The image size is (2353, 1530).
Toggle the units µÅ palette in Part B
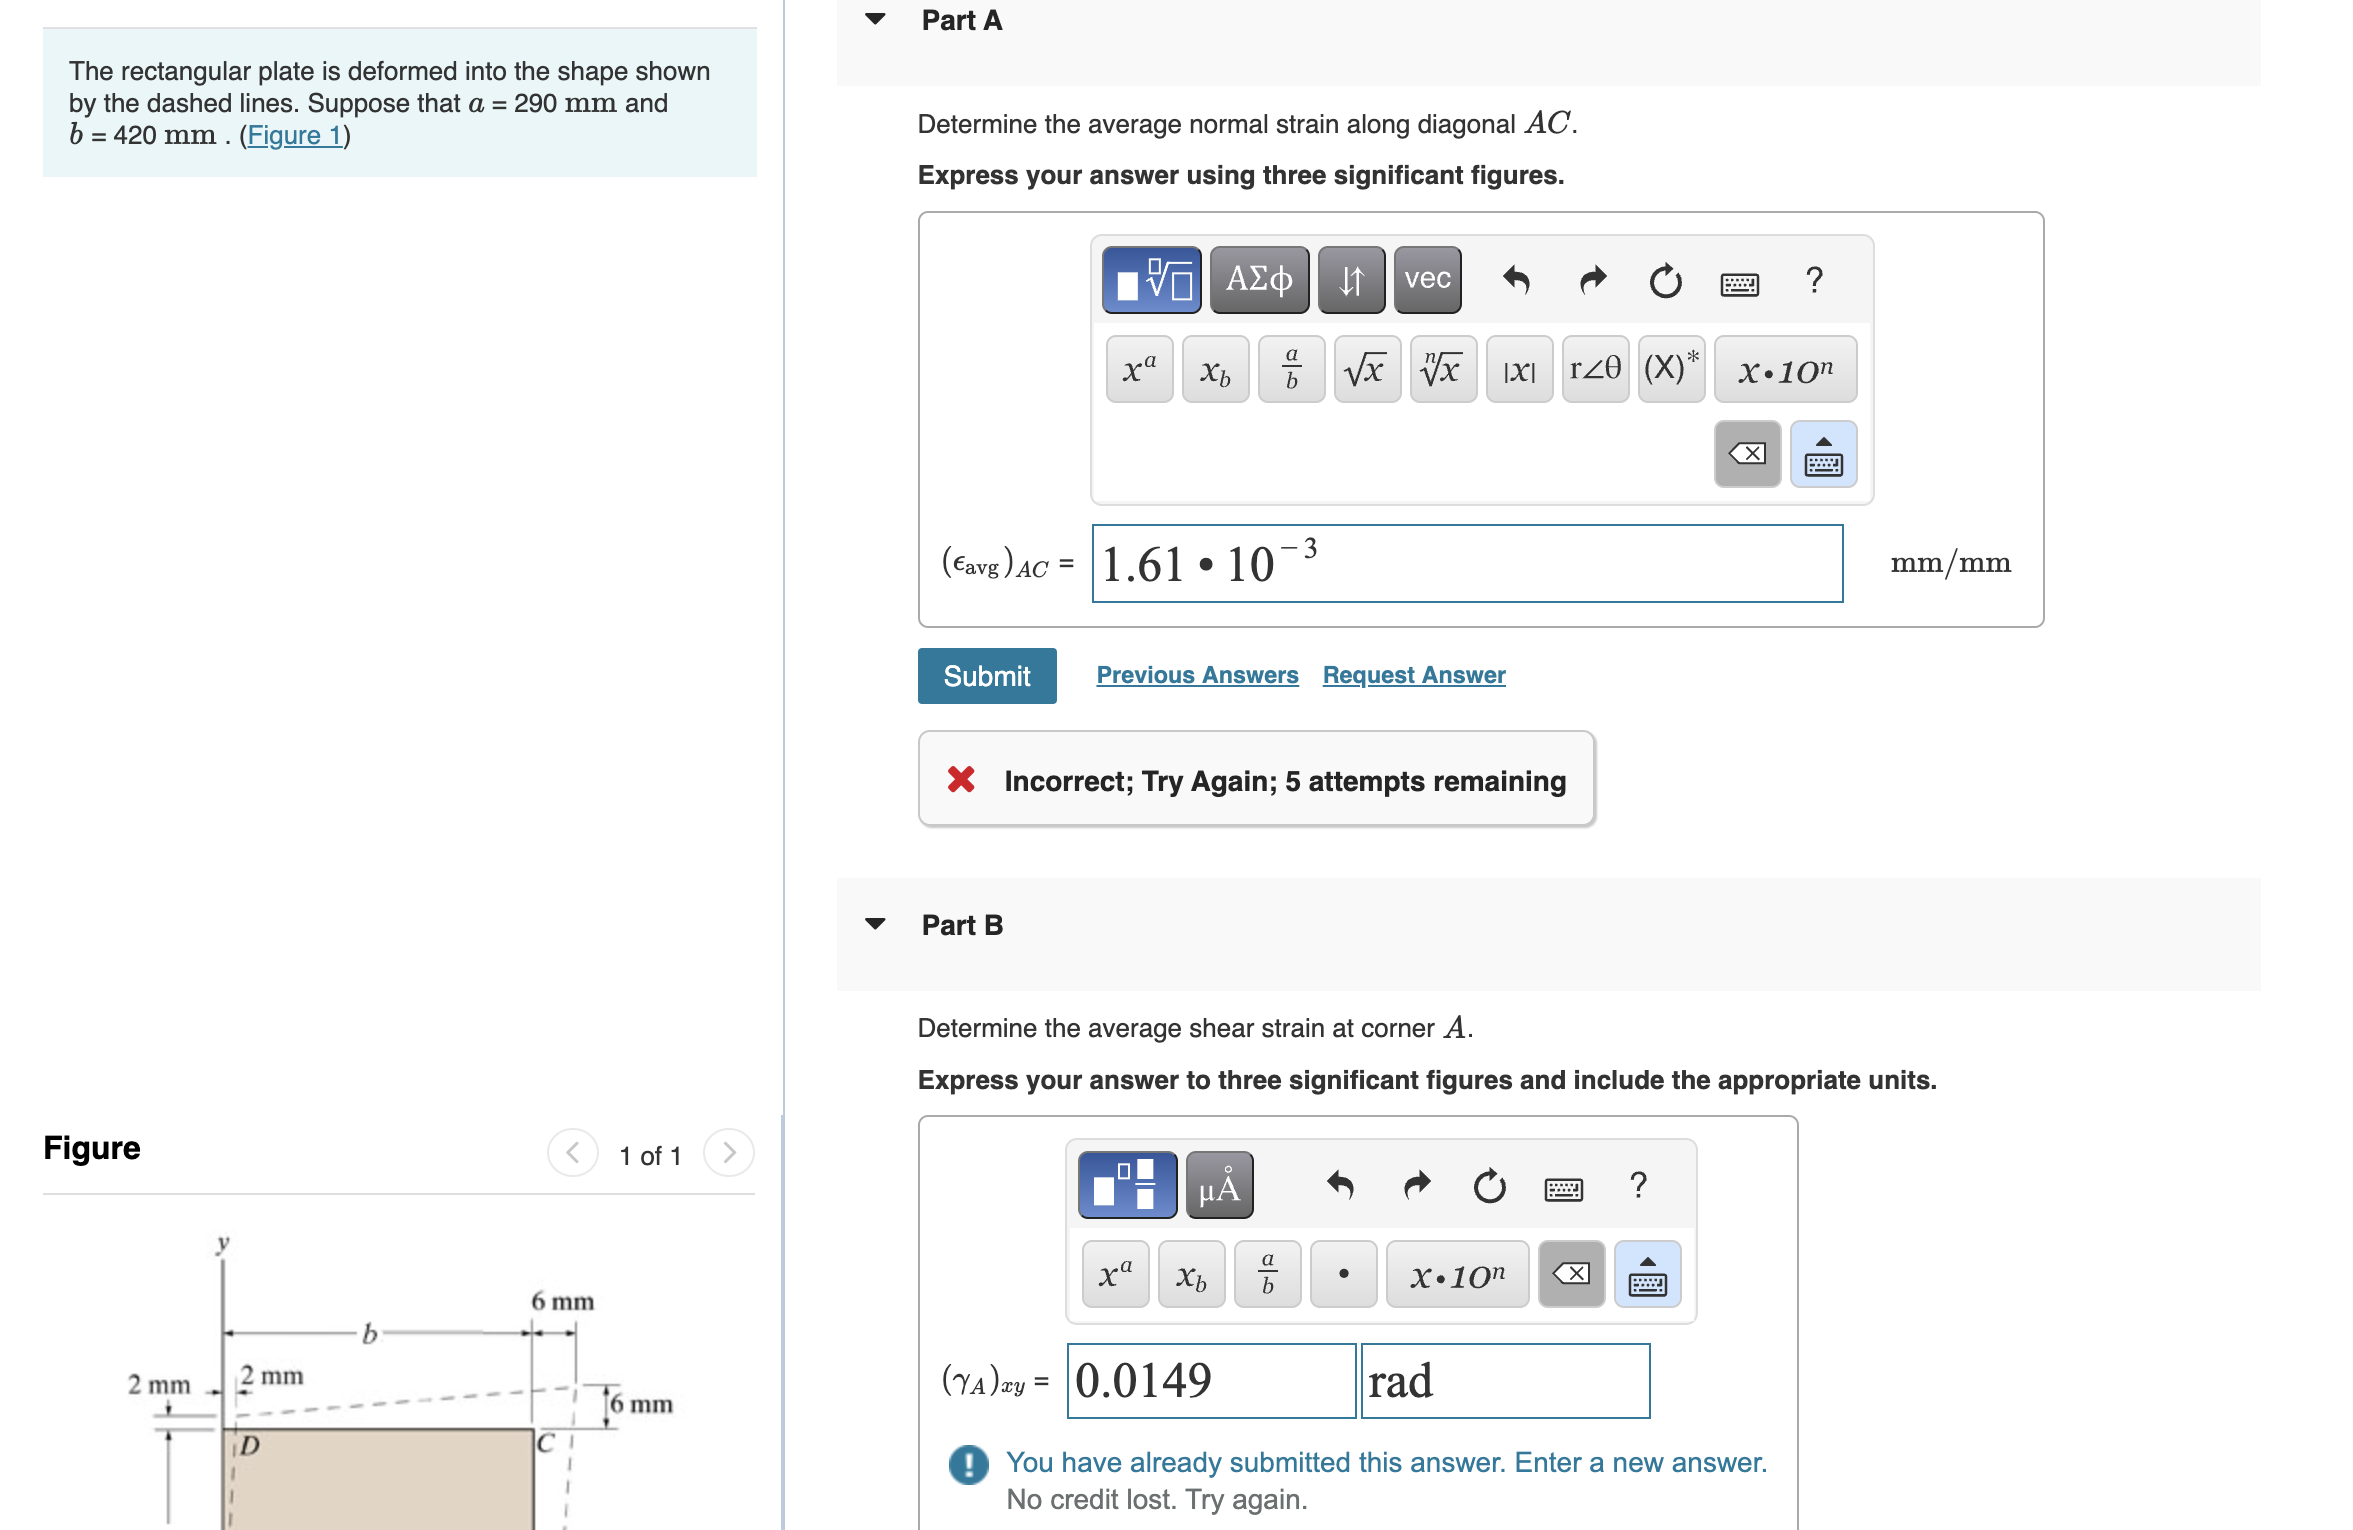pyautogui.click(x=1218, y=1186)
